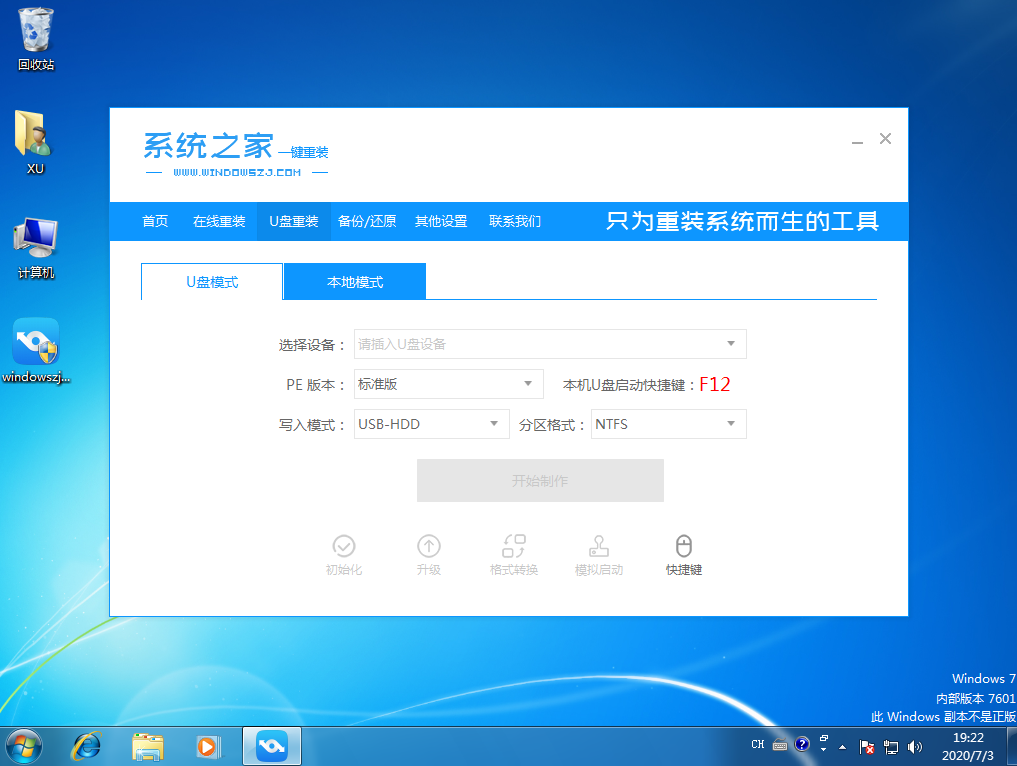This screenshot has height=766, width=1017.
Task: Select the 计算机 Computer desktop icon
Action: point(36,248)
